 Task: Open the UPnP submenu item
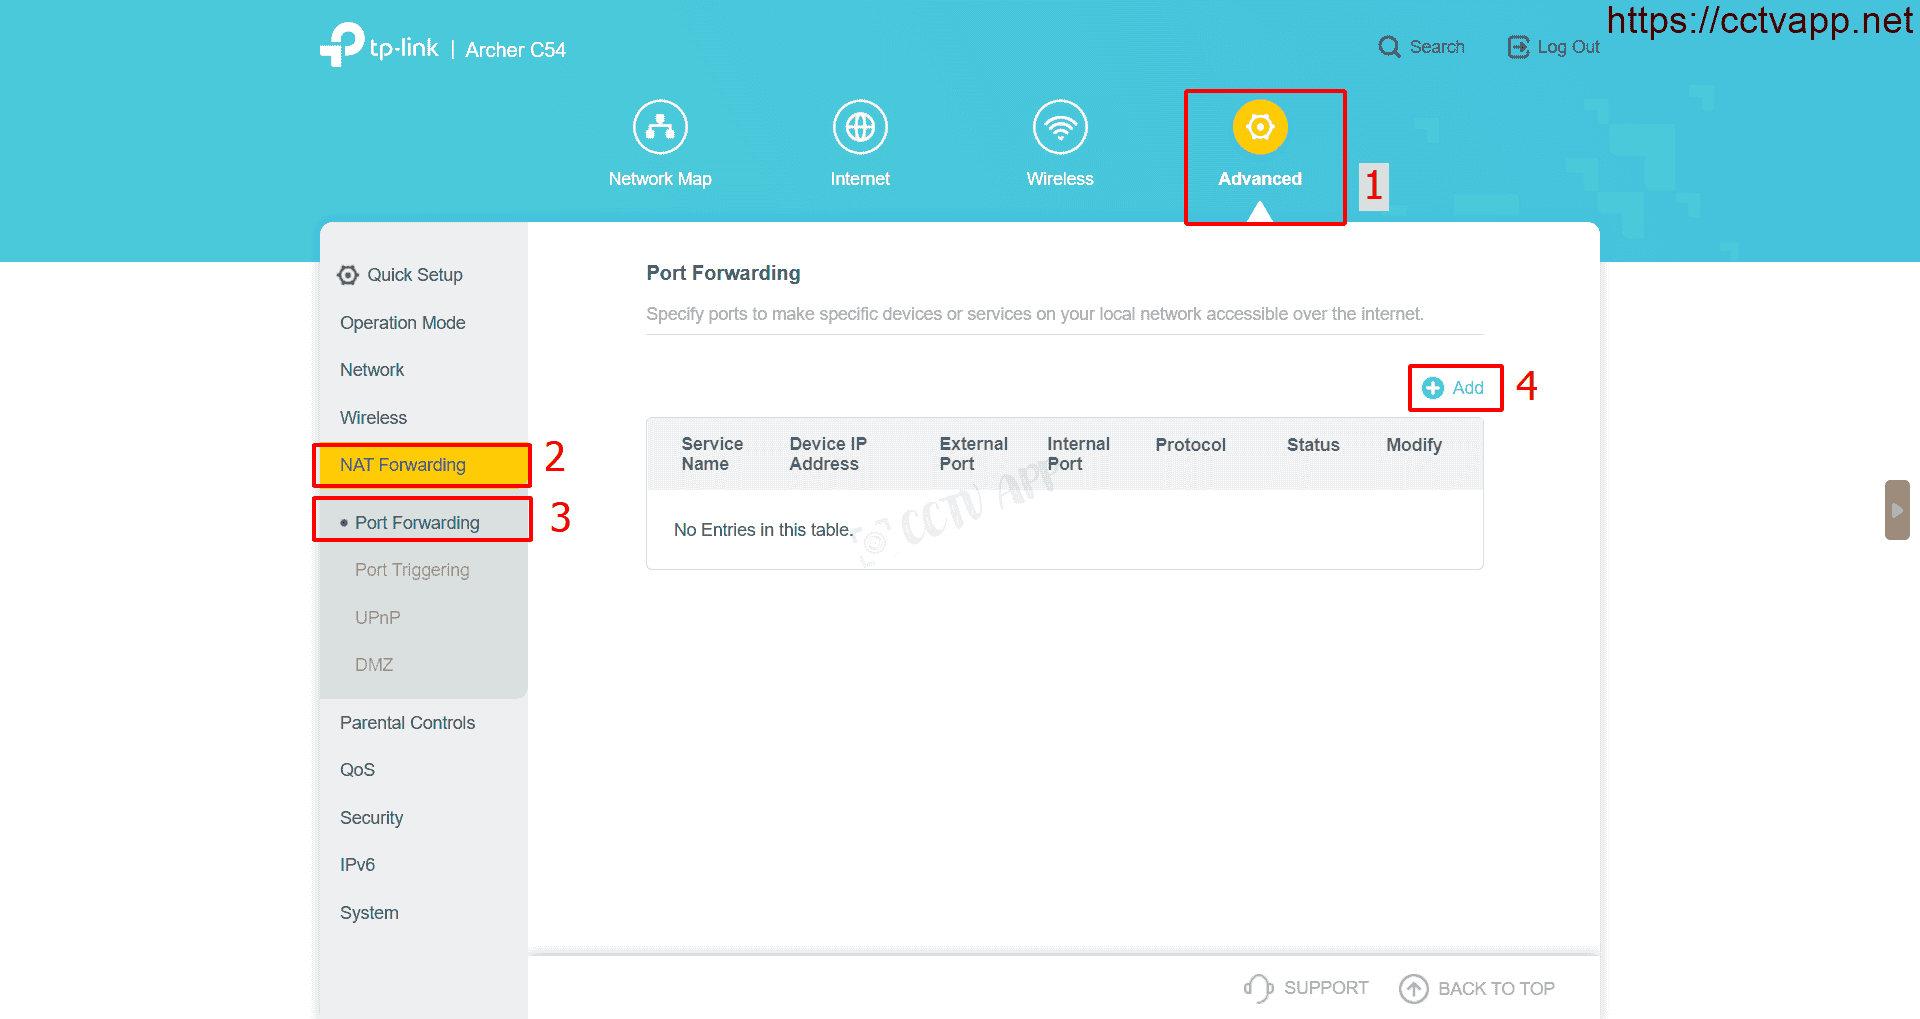[378, 618]
